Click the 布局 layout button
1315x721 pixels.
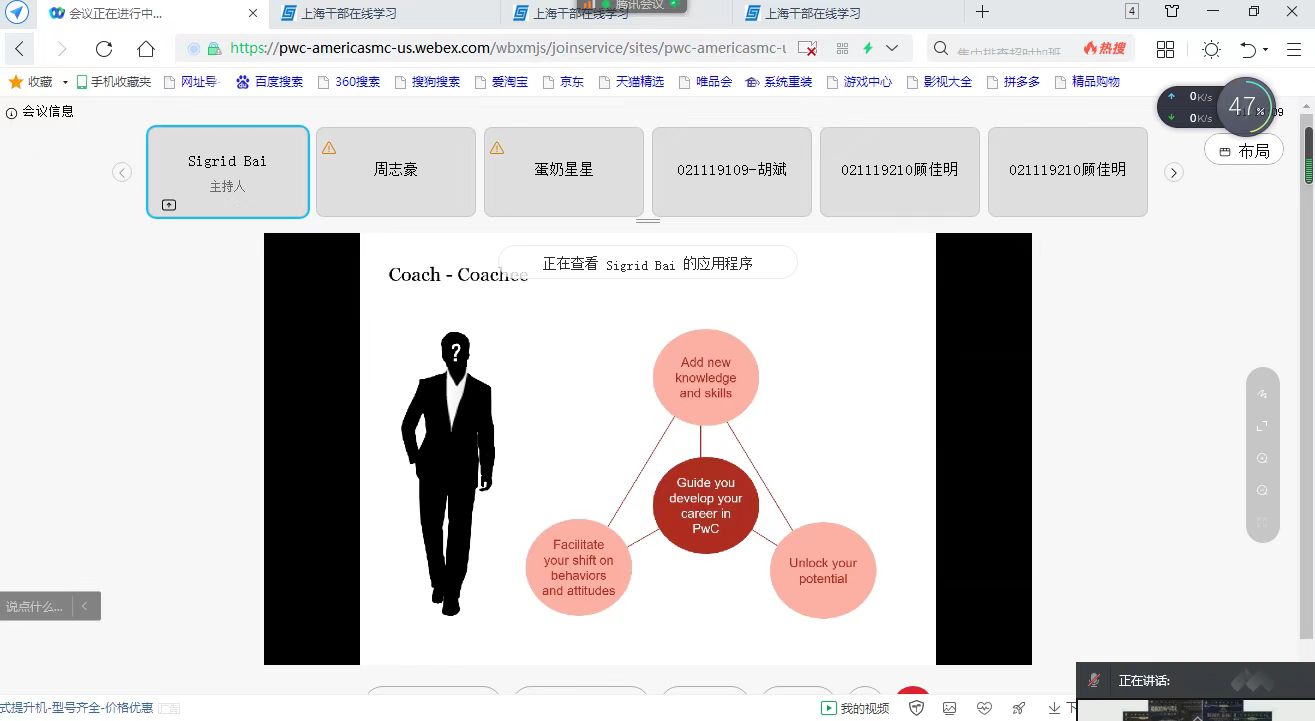click(1244, 151)
